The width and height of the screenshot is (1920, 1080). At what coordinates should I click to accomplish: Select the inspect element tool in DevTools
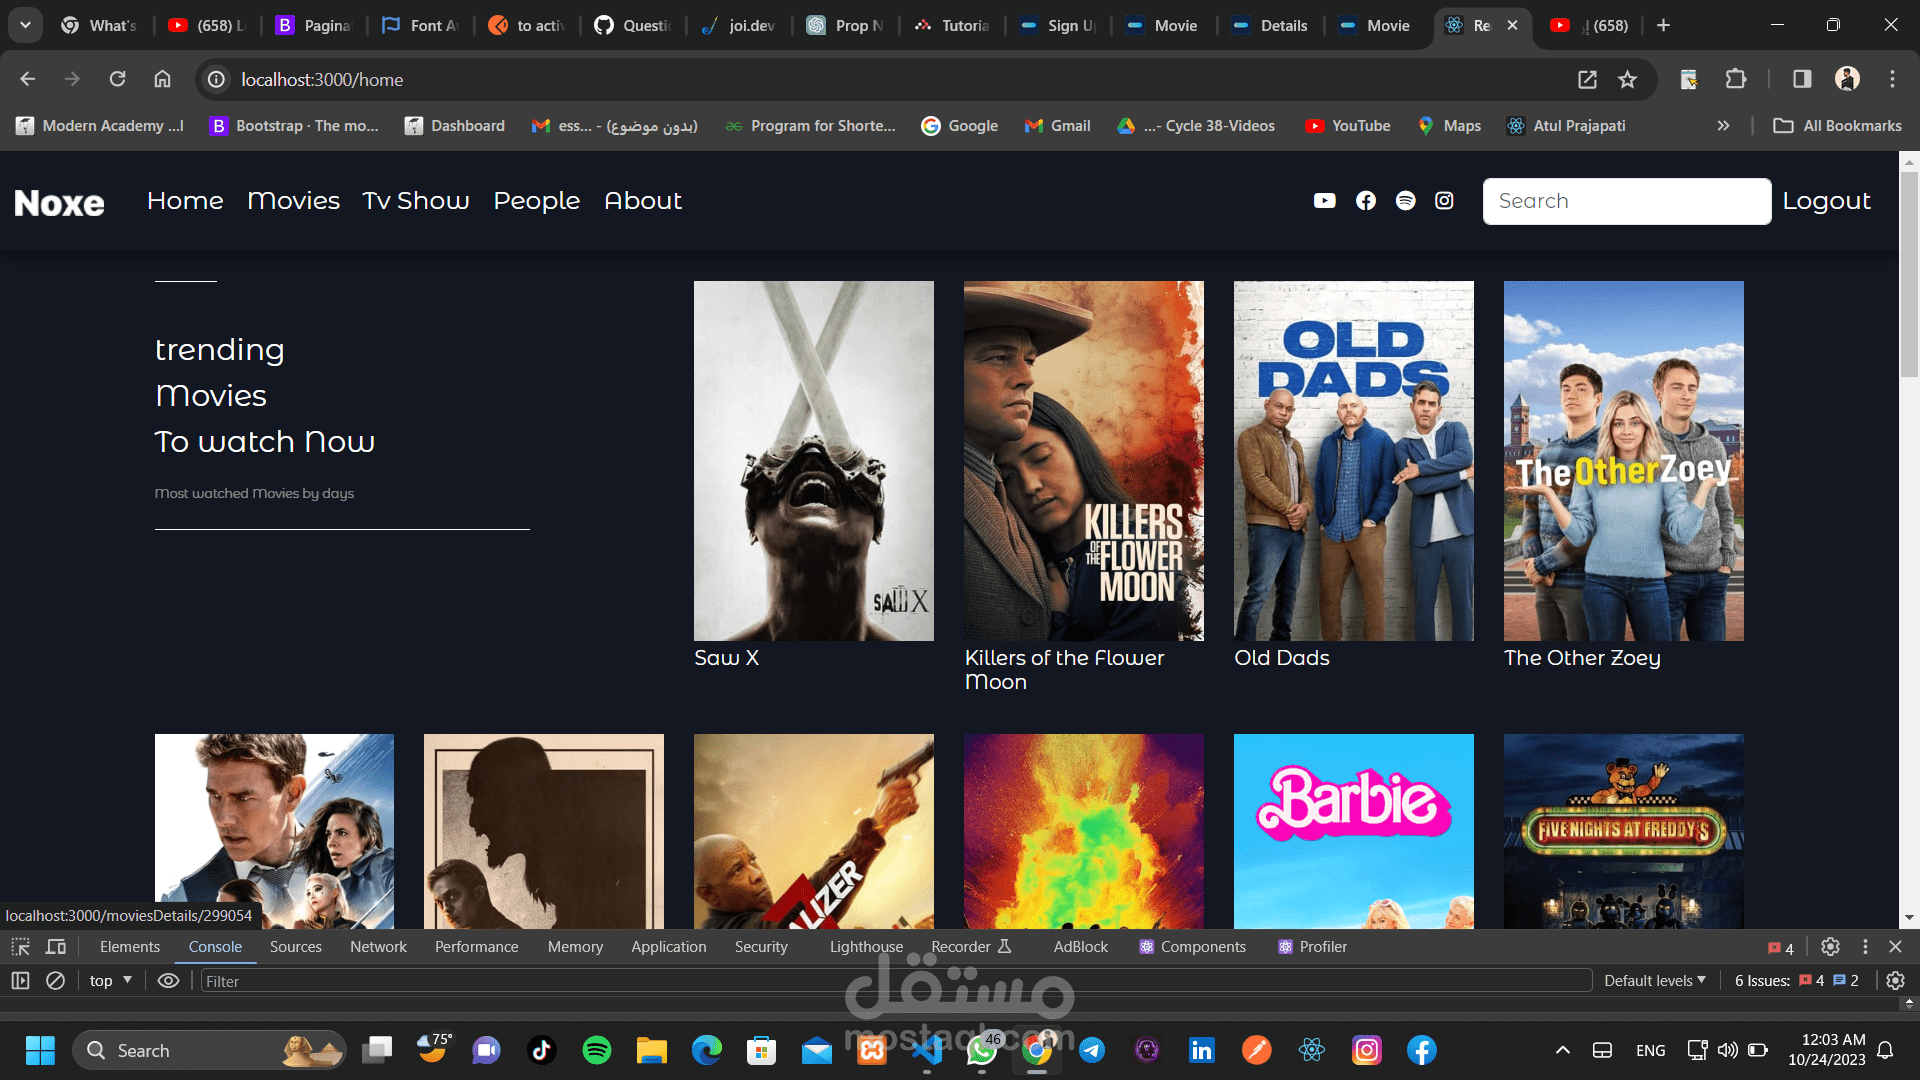tap(20, 946)
